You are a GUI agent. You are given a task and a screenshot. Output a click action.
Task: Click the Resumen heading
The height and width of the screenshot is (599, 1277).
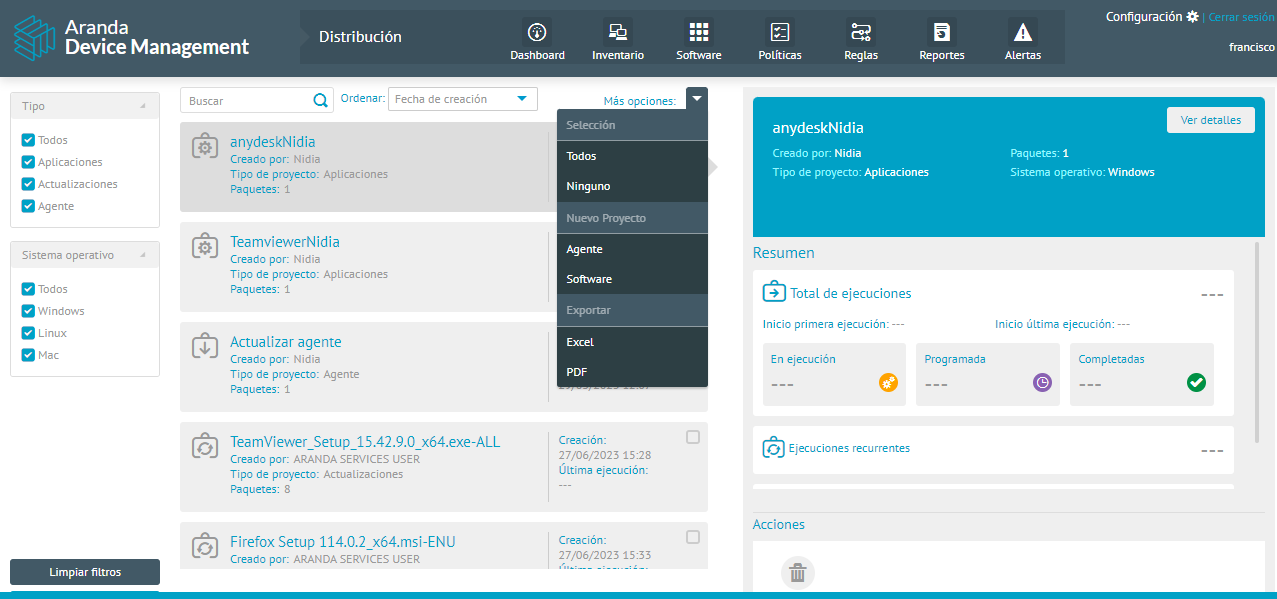(x=784, y=253)
